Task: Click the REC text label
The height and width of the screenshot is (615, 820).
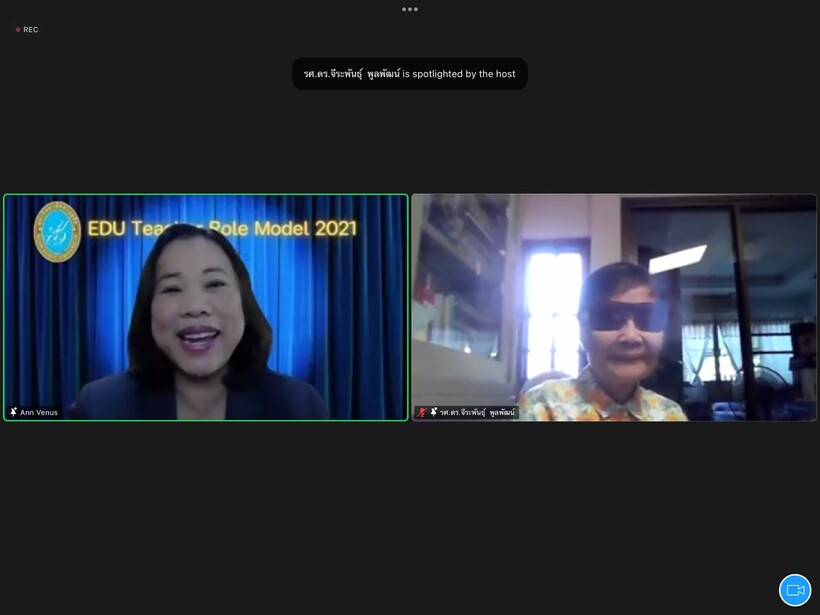Action: coord(31,30)
